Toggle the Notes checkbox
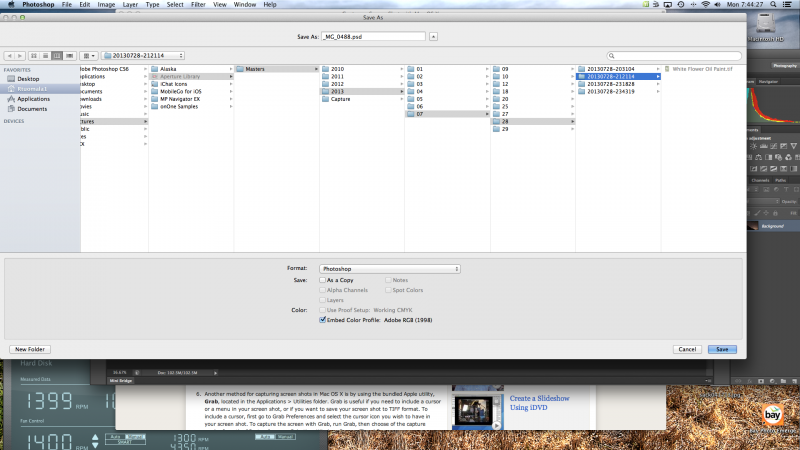Viewport: 800px width, 450px height. click(388, 280)
